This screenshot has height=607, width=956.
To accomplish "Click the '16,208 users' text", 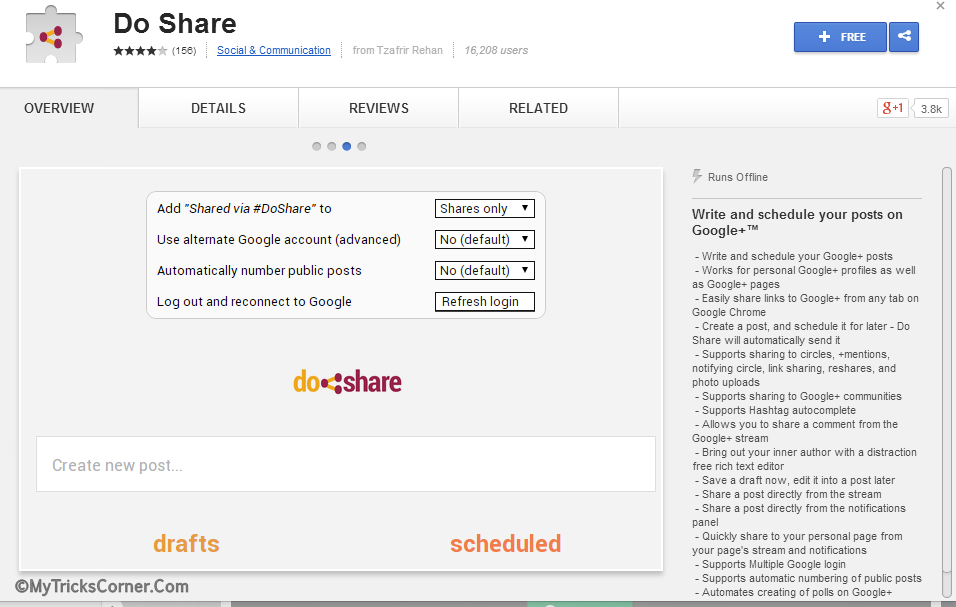I will pos(496,51).
